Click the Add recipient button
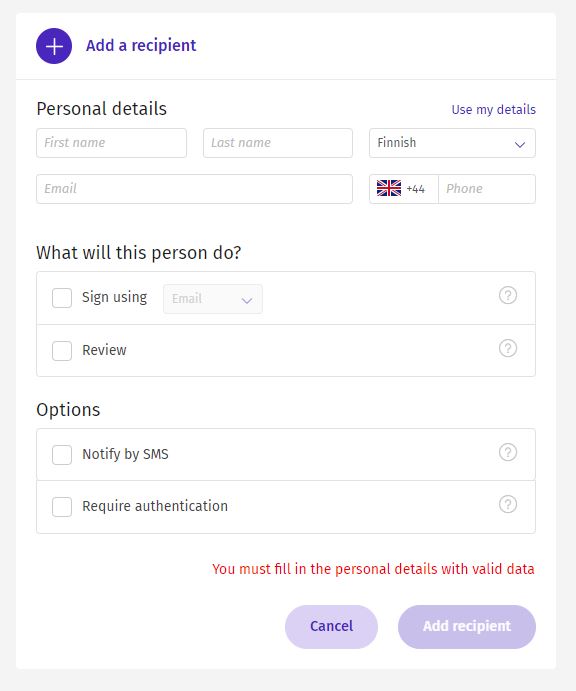 [467, 626]
